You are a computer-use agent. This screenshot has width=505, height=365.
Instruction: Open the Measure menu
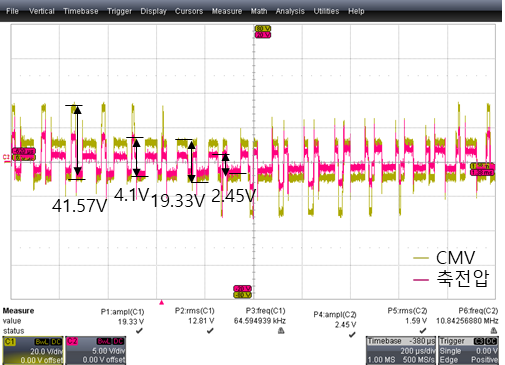pos(227,11)
